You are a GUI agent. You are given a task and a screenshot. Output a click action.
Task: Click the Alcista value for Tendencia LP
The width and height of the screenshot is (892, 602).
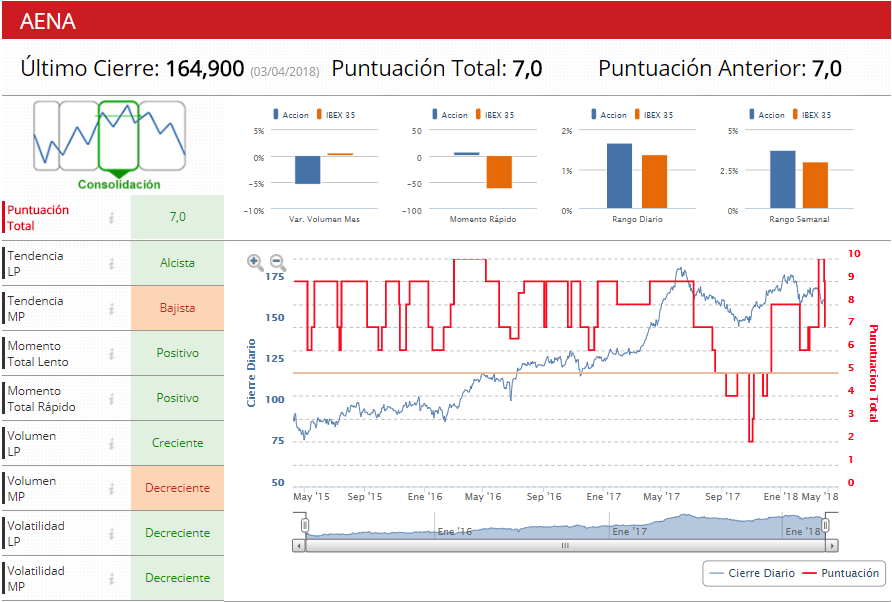click(x=177, y=263)
